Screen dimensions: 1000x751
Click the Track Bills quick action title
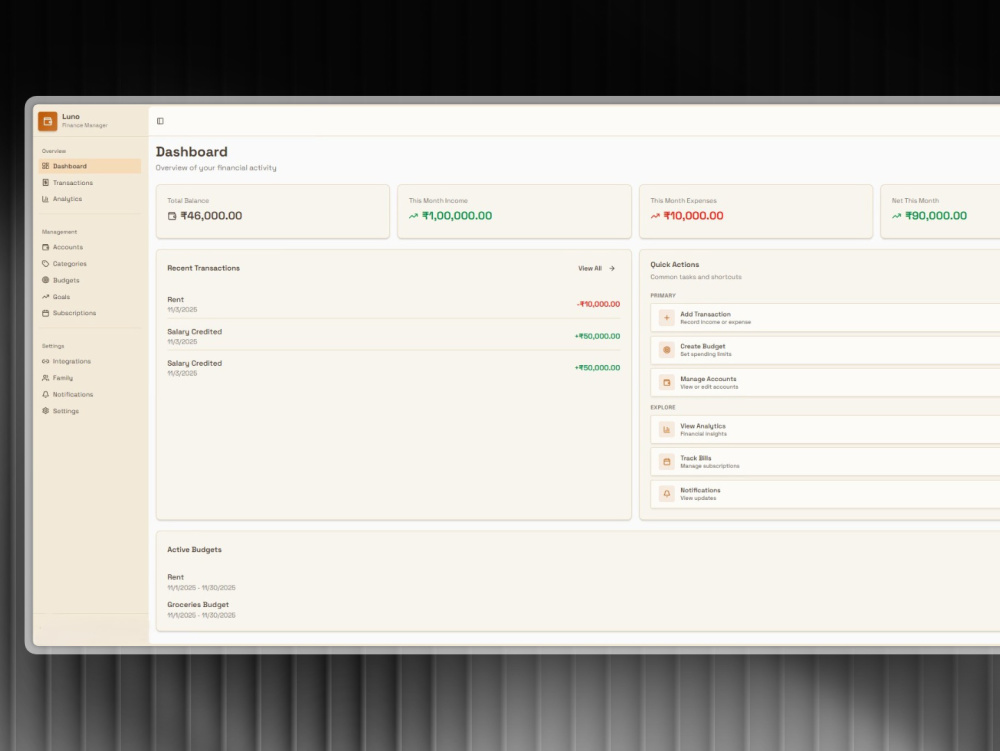(696, 458)
